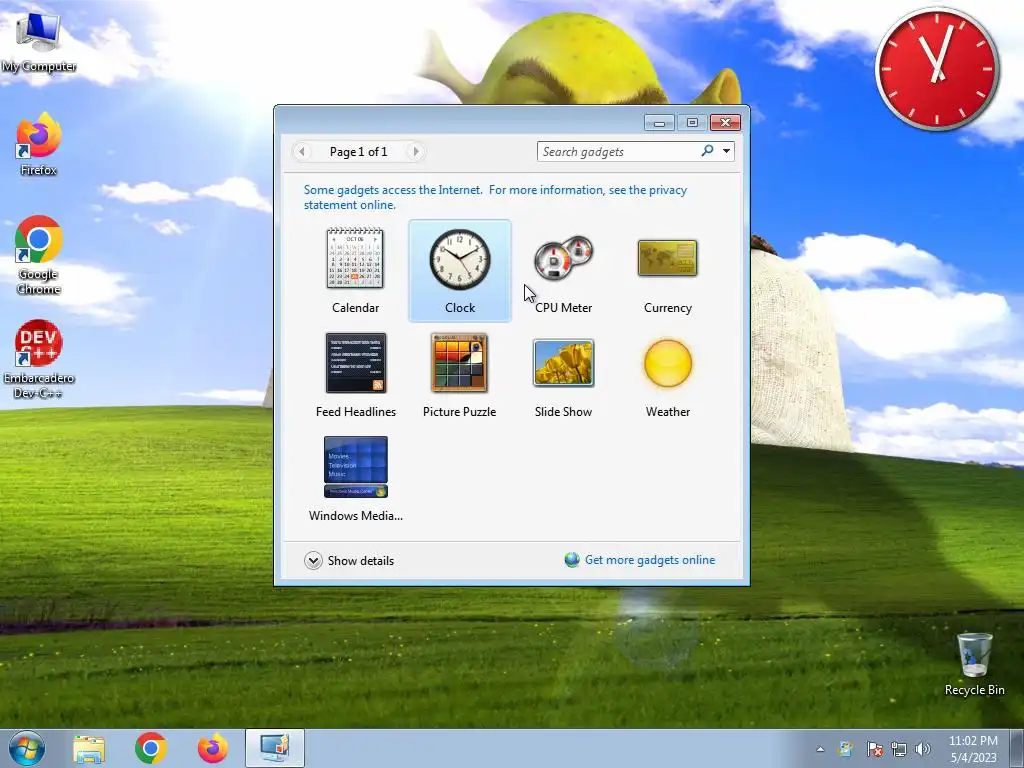Go to next gadgets page
The image size is (1024, 768).
point(415,152)
